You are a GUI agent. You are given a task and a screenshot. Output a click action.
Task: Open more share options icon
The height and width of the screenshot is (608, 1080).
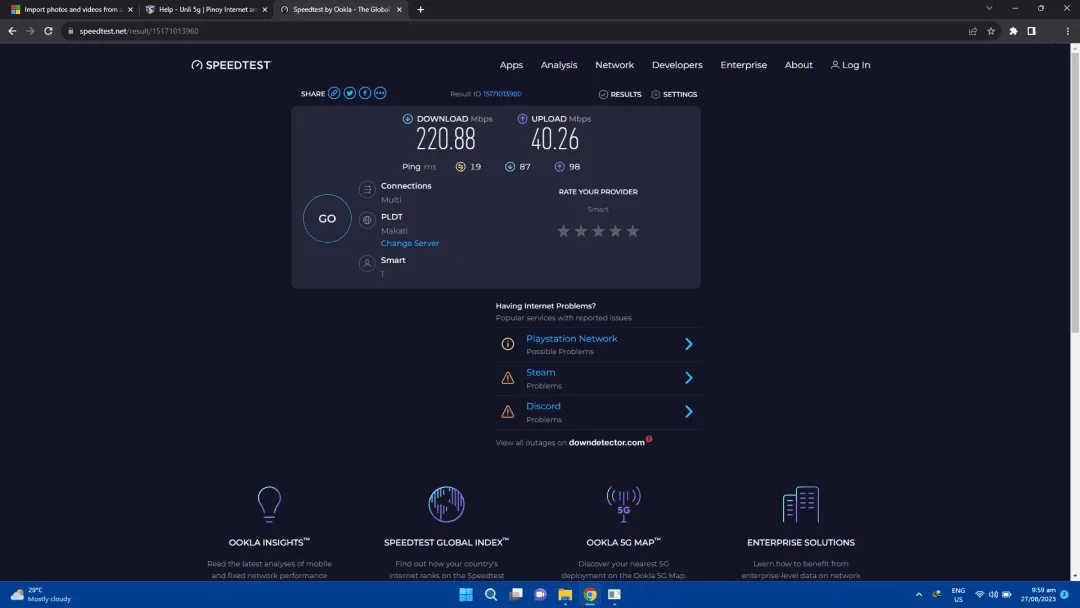coord(380,93)
